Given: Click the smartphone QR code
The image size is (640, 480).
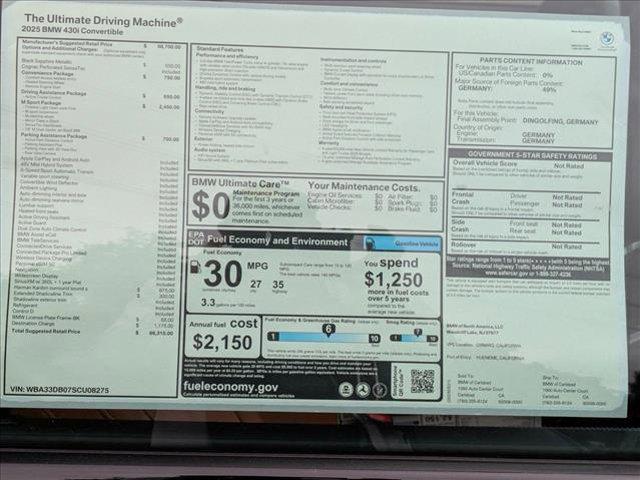Looking at the screenshot, I should pos(422,381).
